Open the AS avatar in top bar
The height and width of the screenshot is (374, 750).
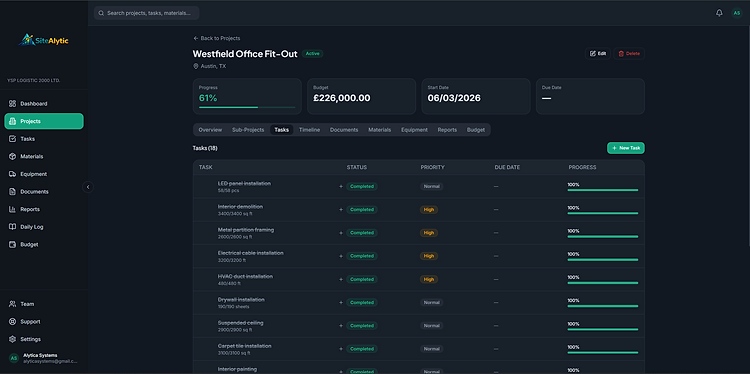(x=737, y=13)
